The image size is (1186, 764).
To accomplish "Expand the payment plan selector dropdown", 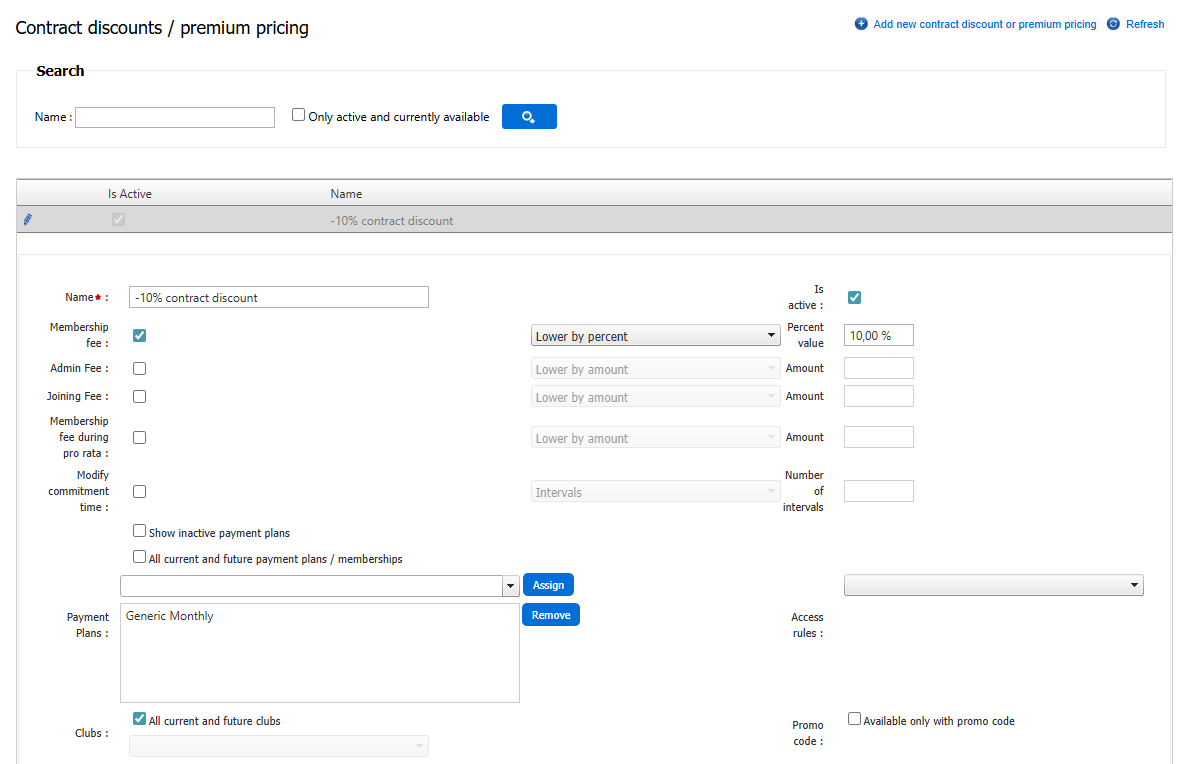I will [511, 586].
